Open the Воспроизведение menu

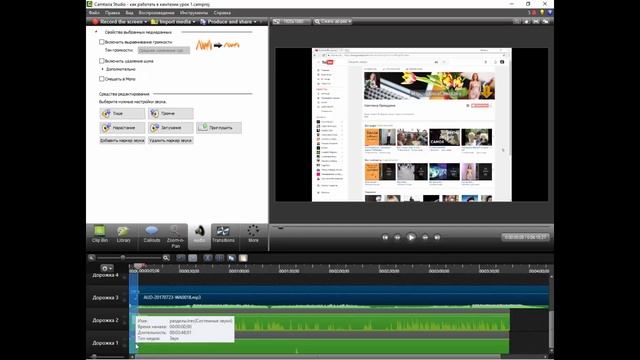(x=156, y=13)
